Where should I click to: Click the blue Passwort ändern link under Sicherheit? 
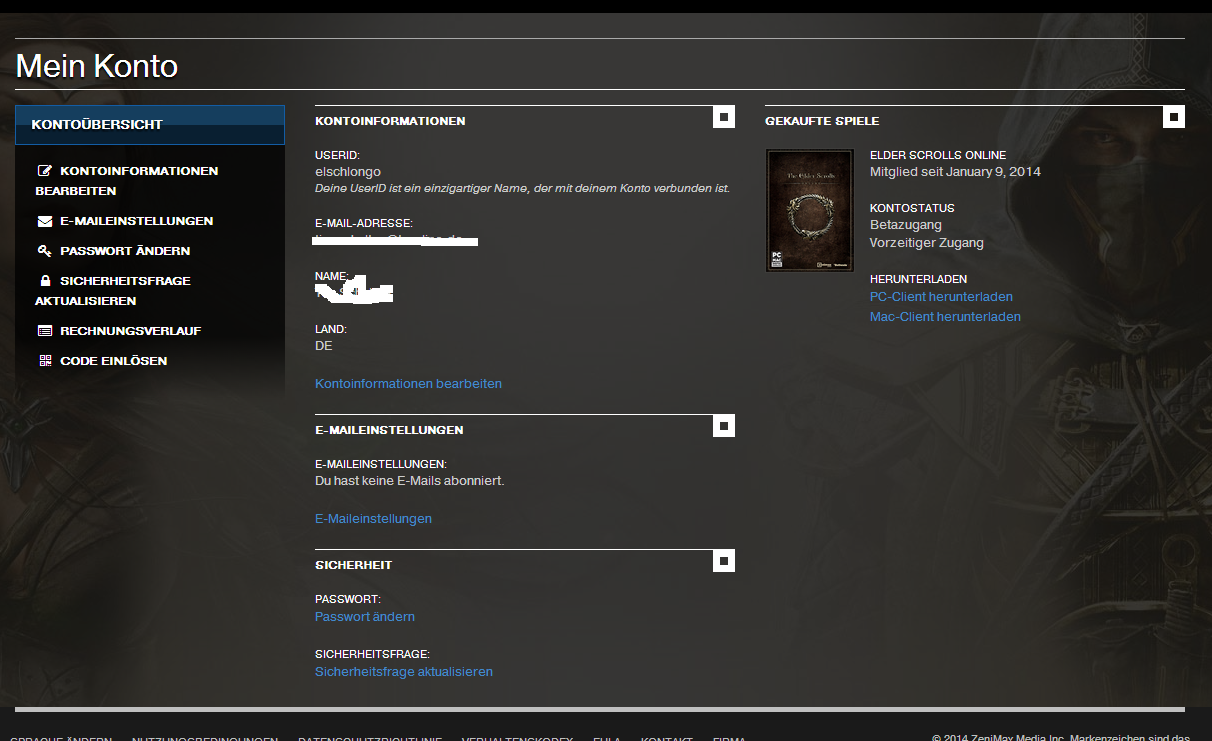[365, 617]
